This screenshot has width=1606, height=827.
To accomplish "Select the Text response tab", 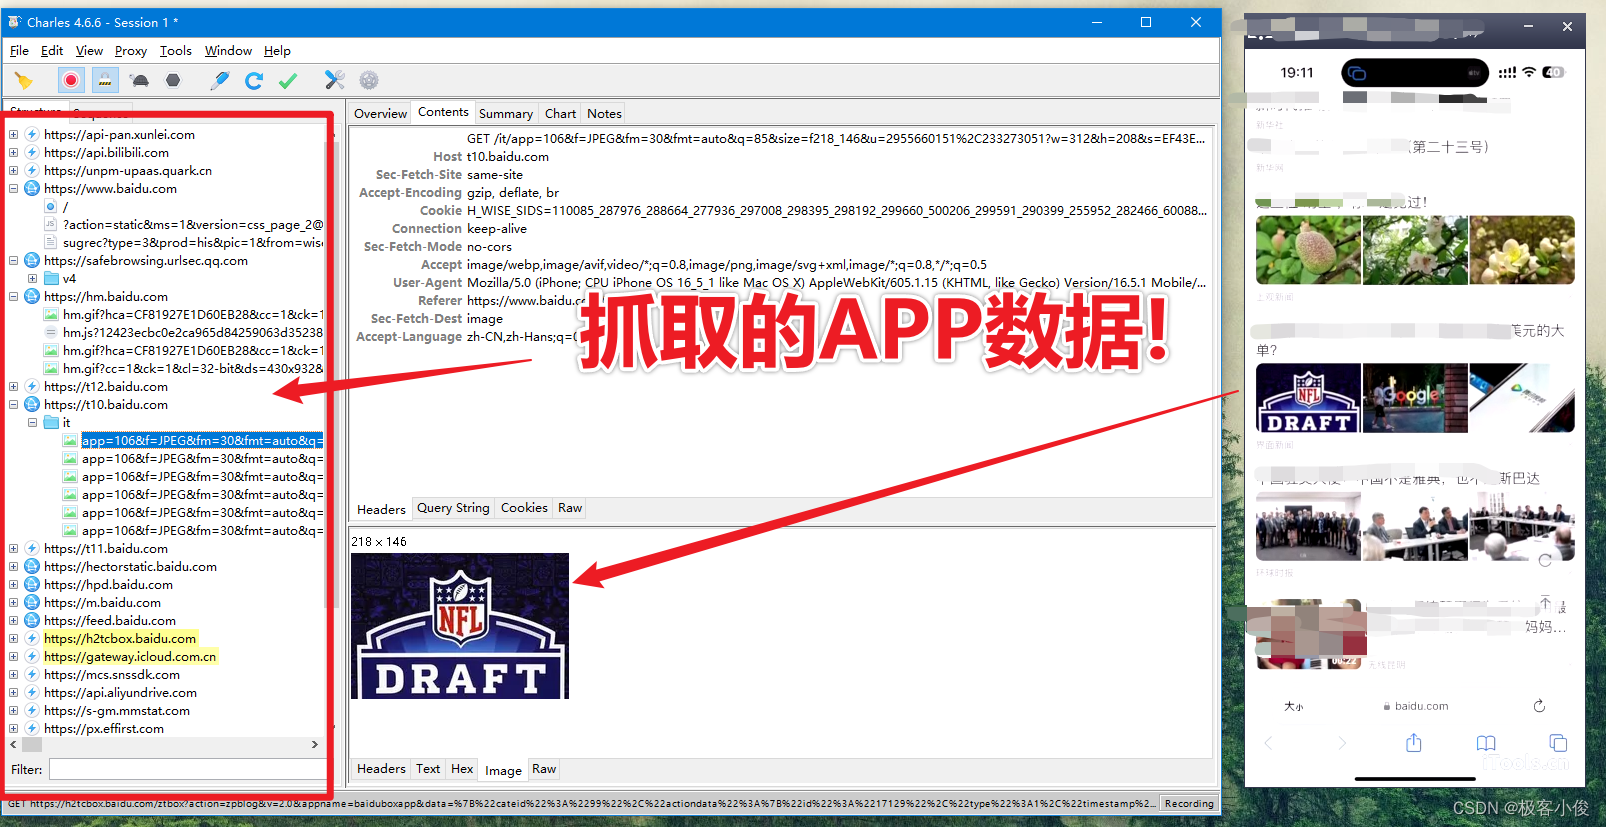I will (428, 769).
